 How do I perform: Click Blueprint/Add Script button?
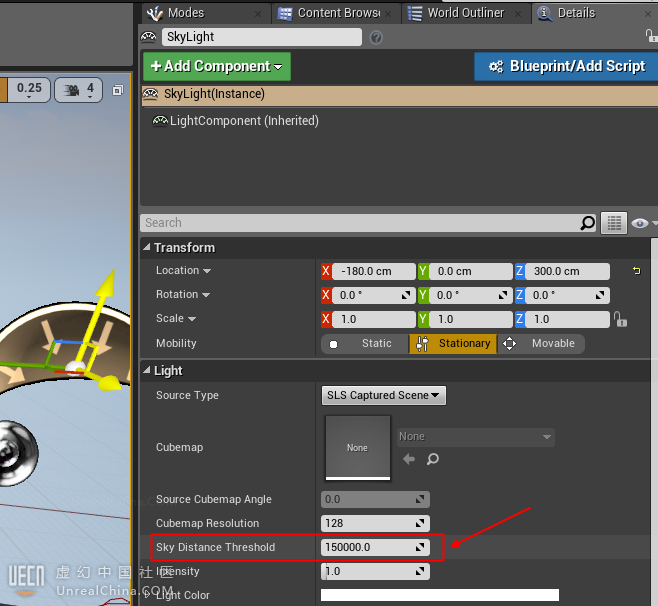coord(566,66)
